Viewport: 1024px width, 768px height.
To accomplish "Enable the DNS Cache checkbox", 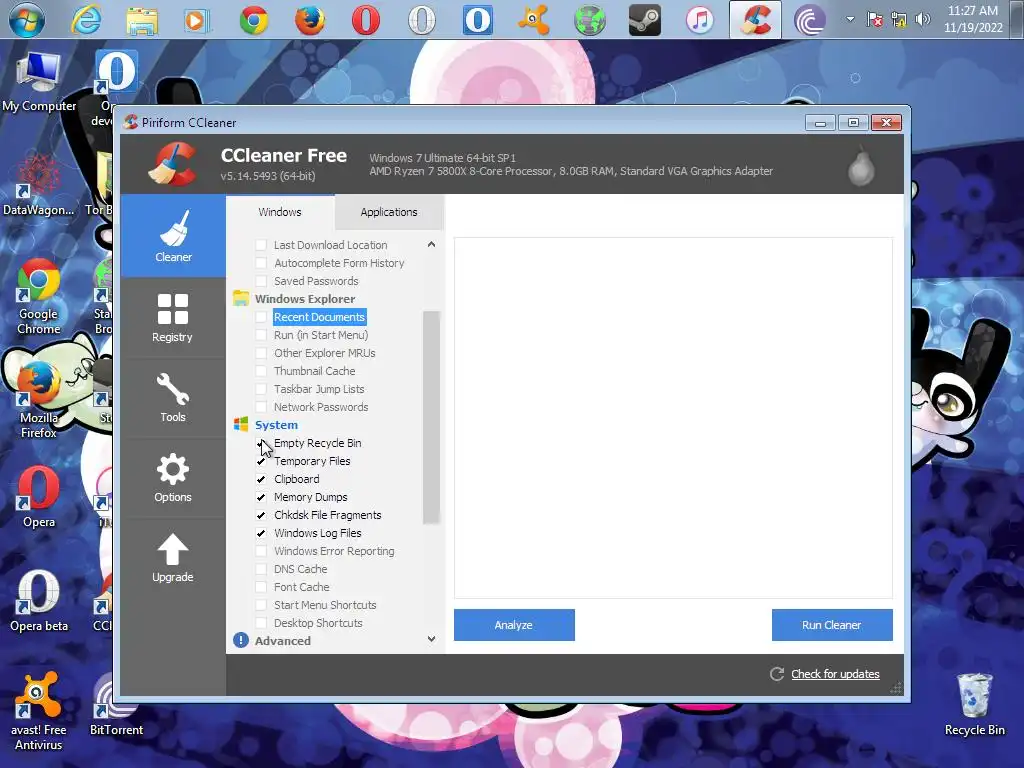I will pyautogui.click(x=261, y=569).
